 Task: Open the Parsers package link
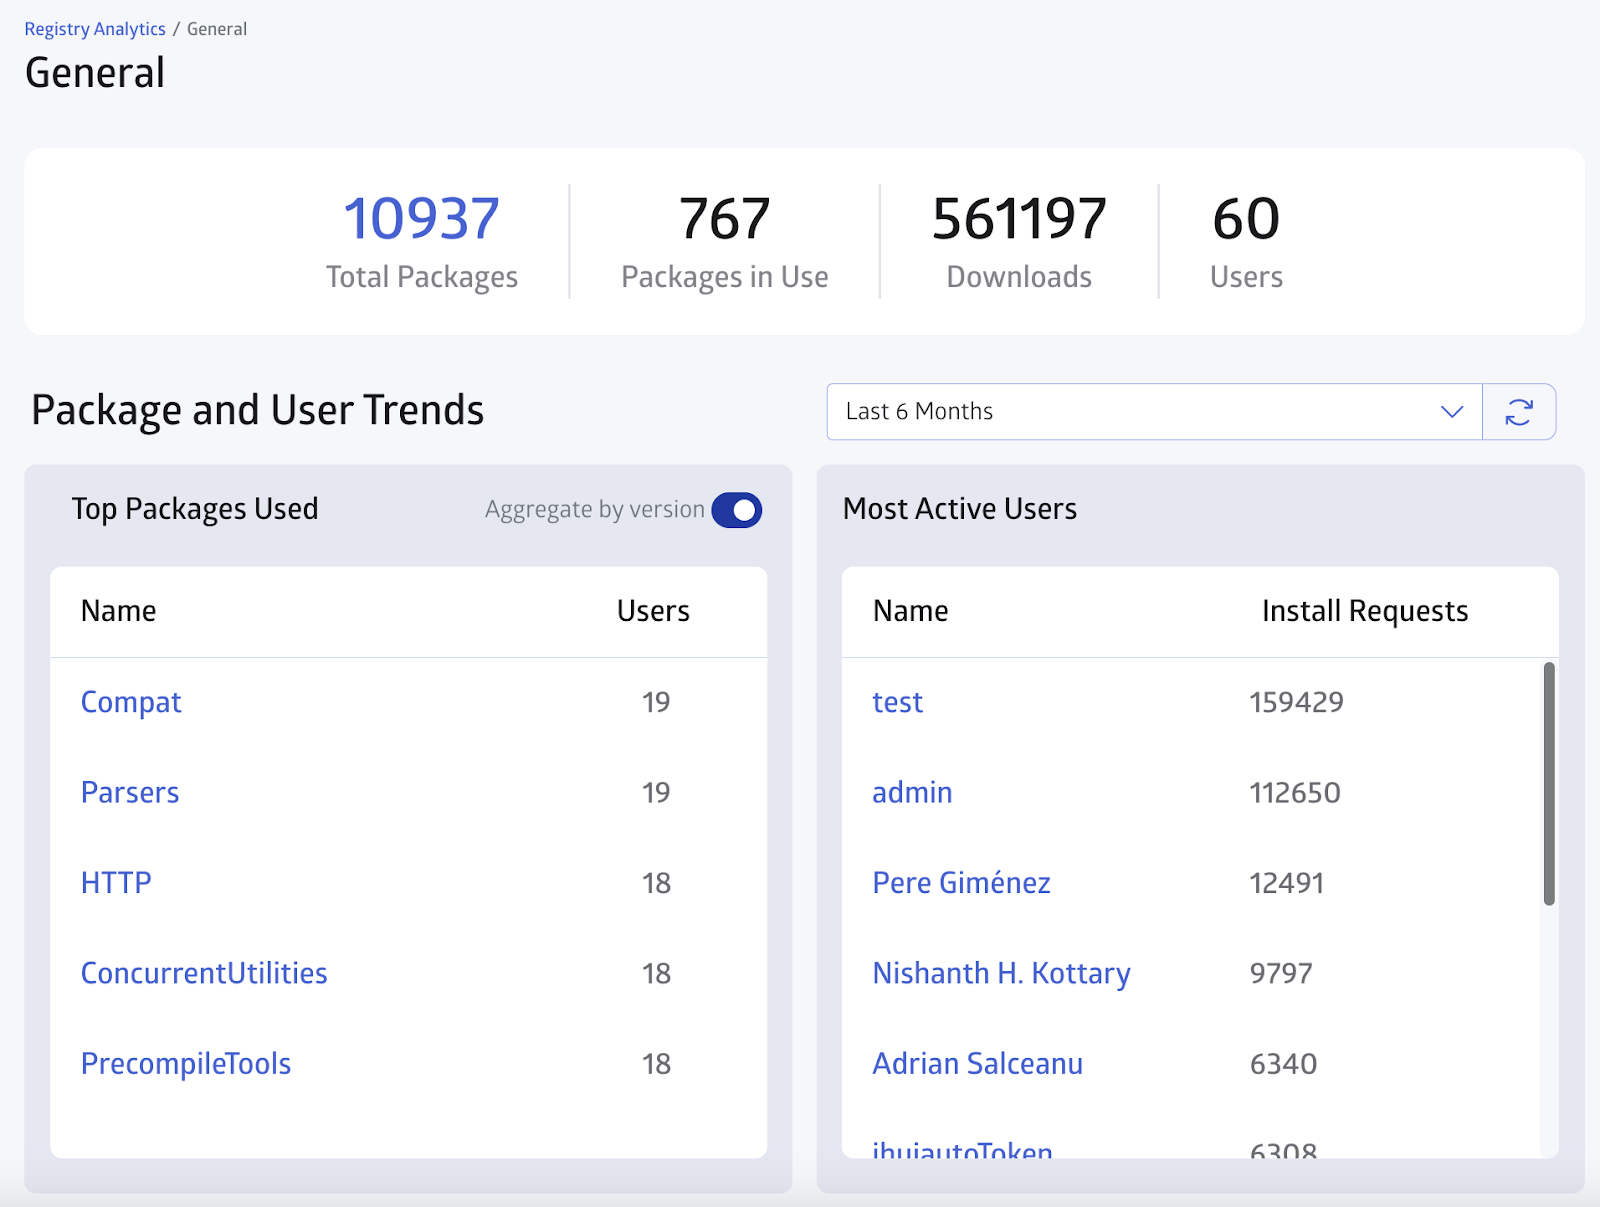pos(130,793)
